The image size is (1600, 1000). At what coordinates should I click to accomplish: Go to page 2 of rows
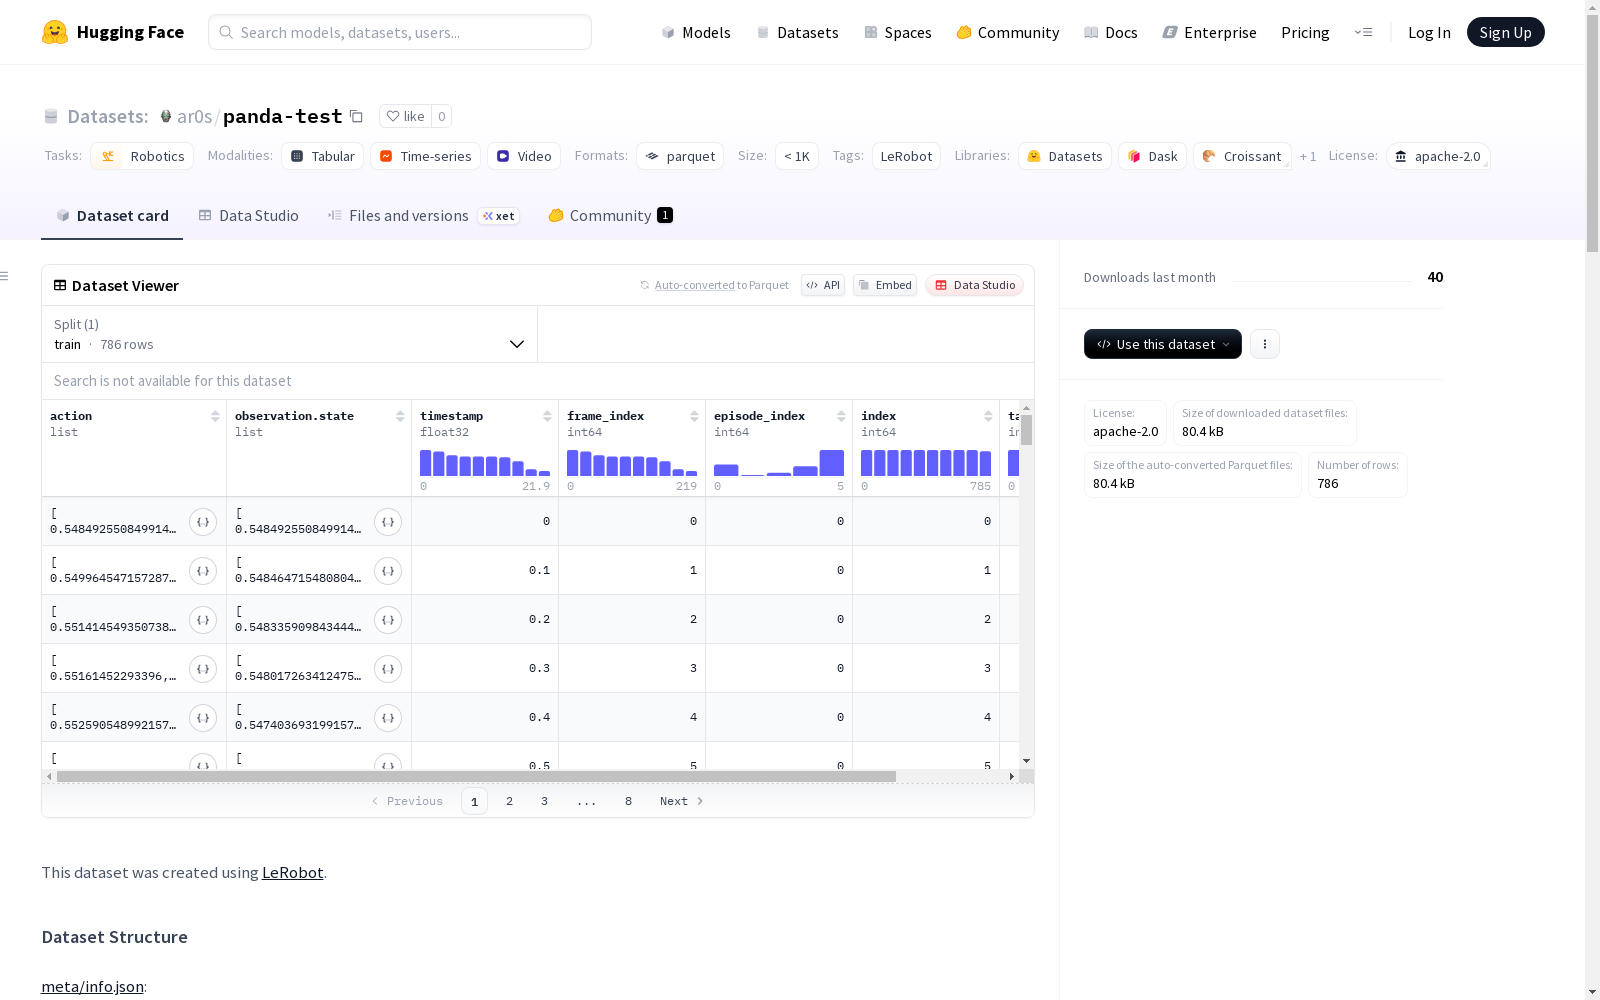click(x=509, y=801)
